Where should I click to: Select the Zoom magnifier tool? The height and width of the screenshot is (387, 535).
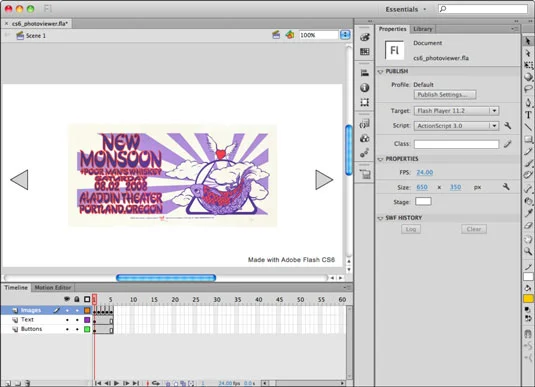[x=528, y=252]
